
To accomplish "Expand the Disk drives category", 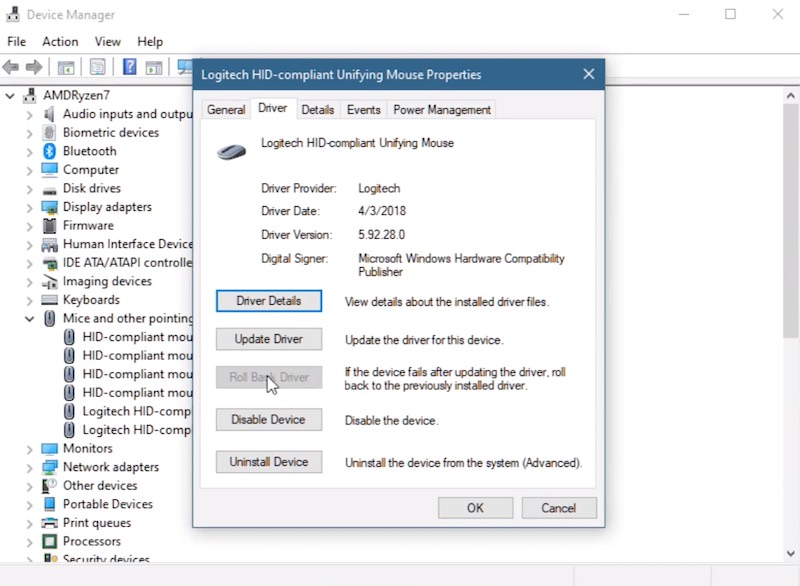I will (30, 189).
